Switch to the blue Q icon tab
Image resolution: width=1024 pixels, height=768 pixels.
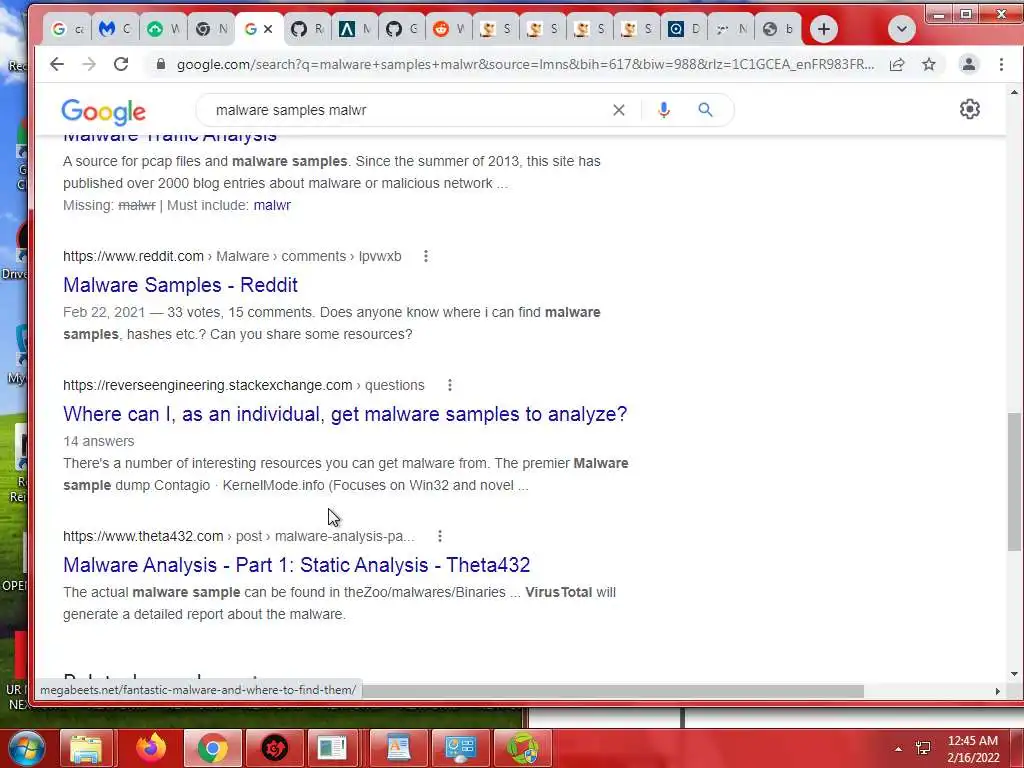pos(683,29)
